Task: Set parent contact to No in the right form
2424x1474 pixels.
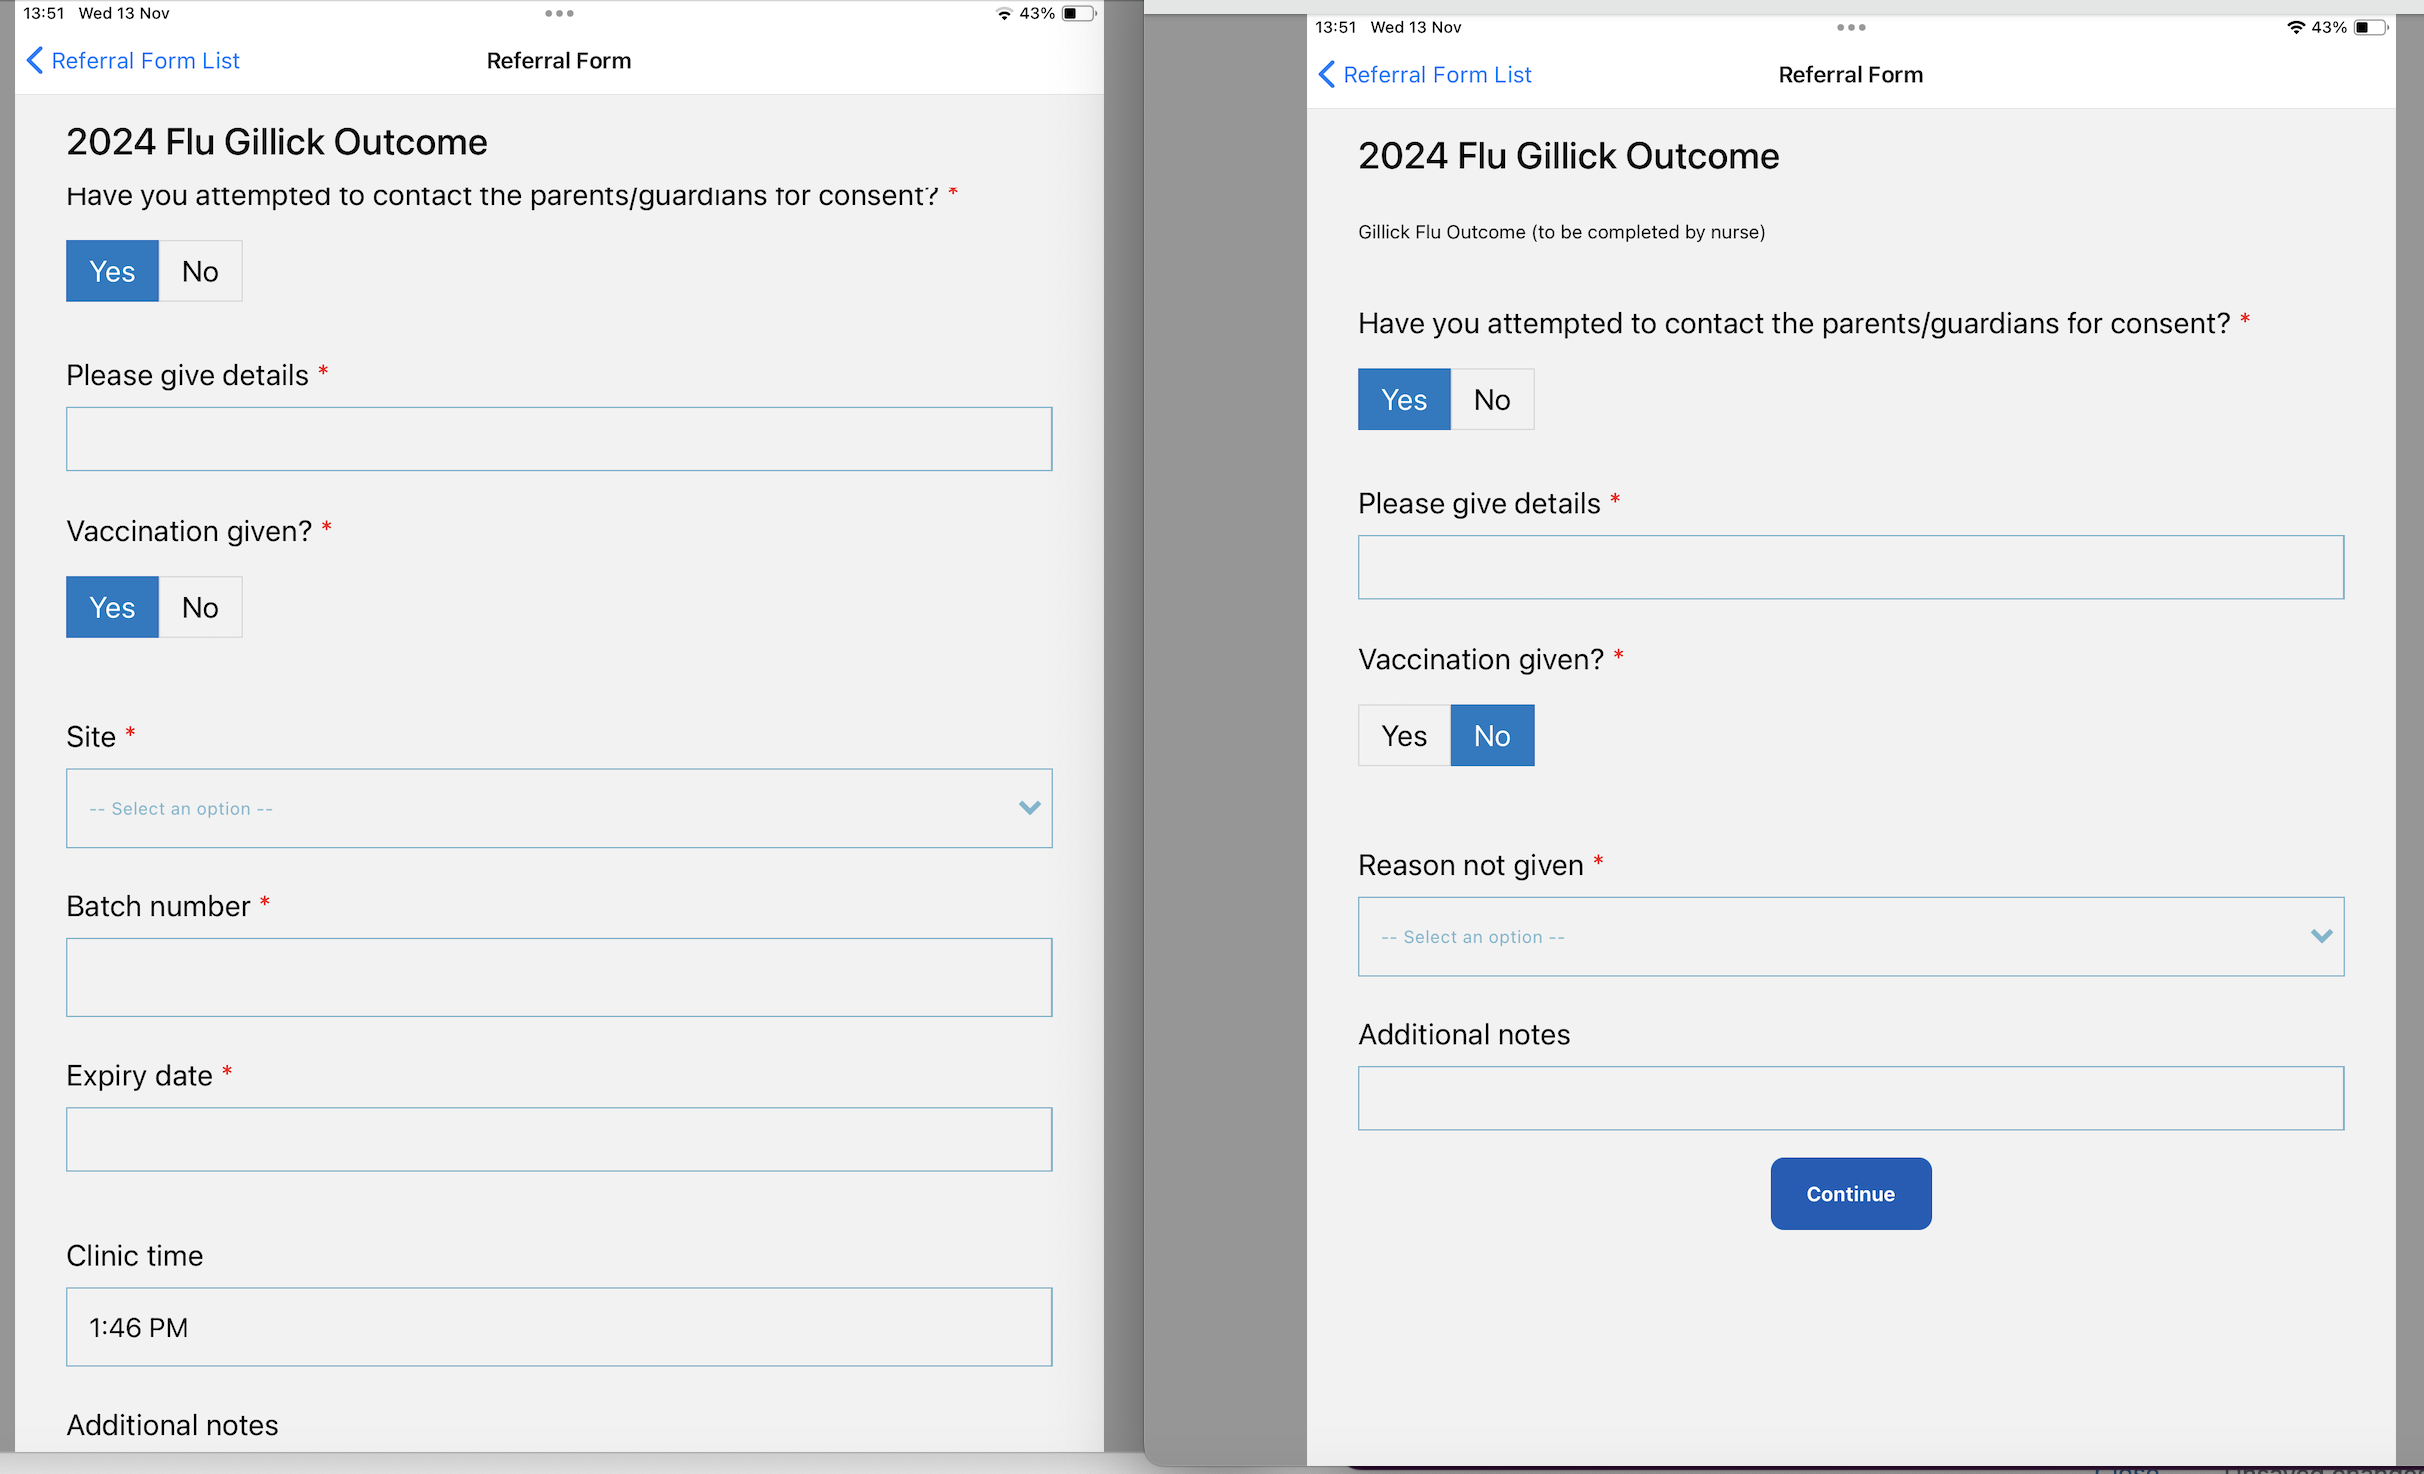Action: coord(1491,400)
